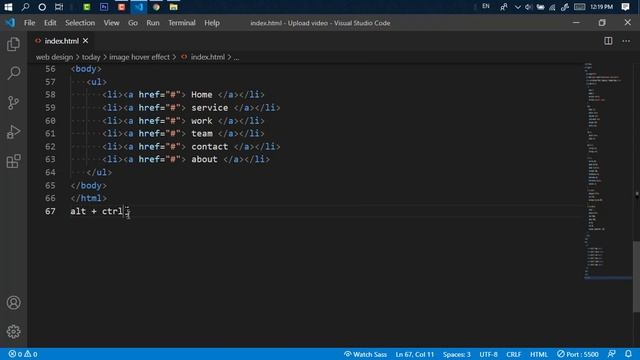Open the Explorer view in the activity bar
The image size is (640, 360).
tap(13, 44)
